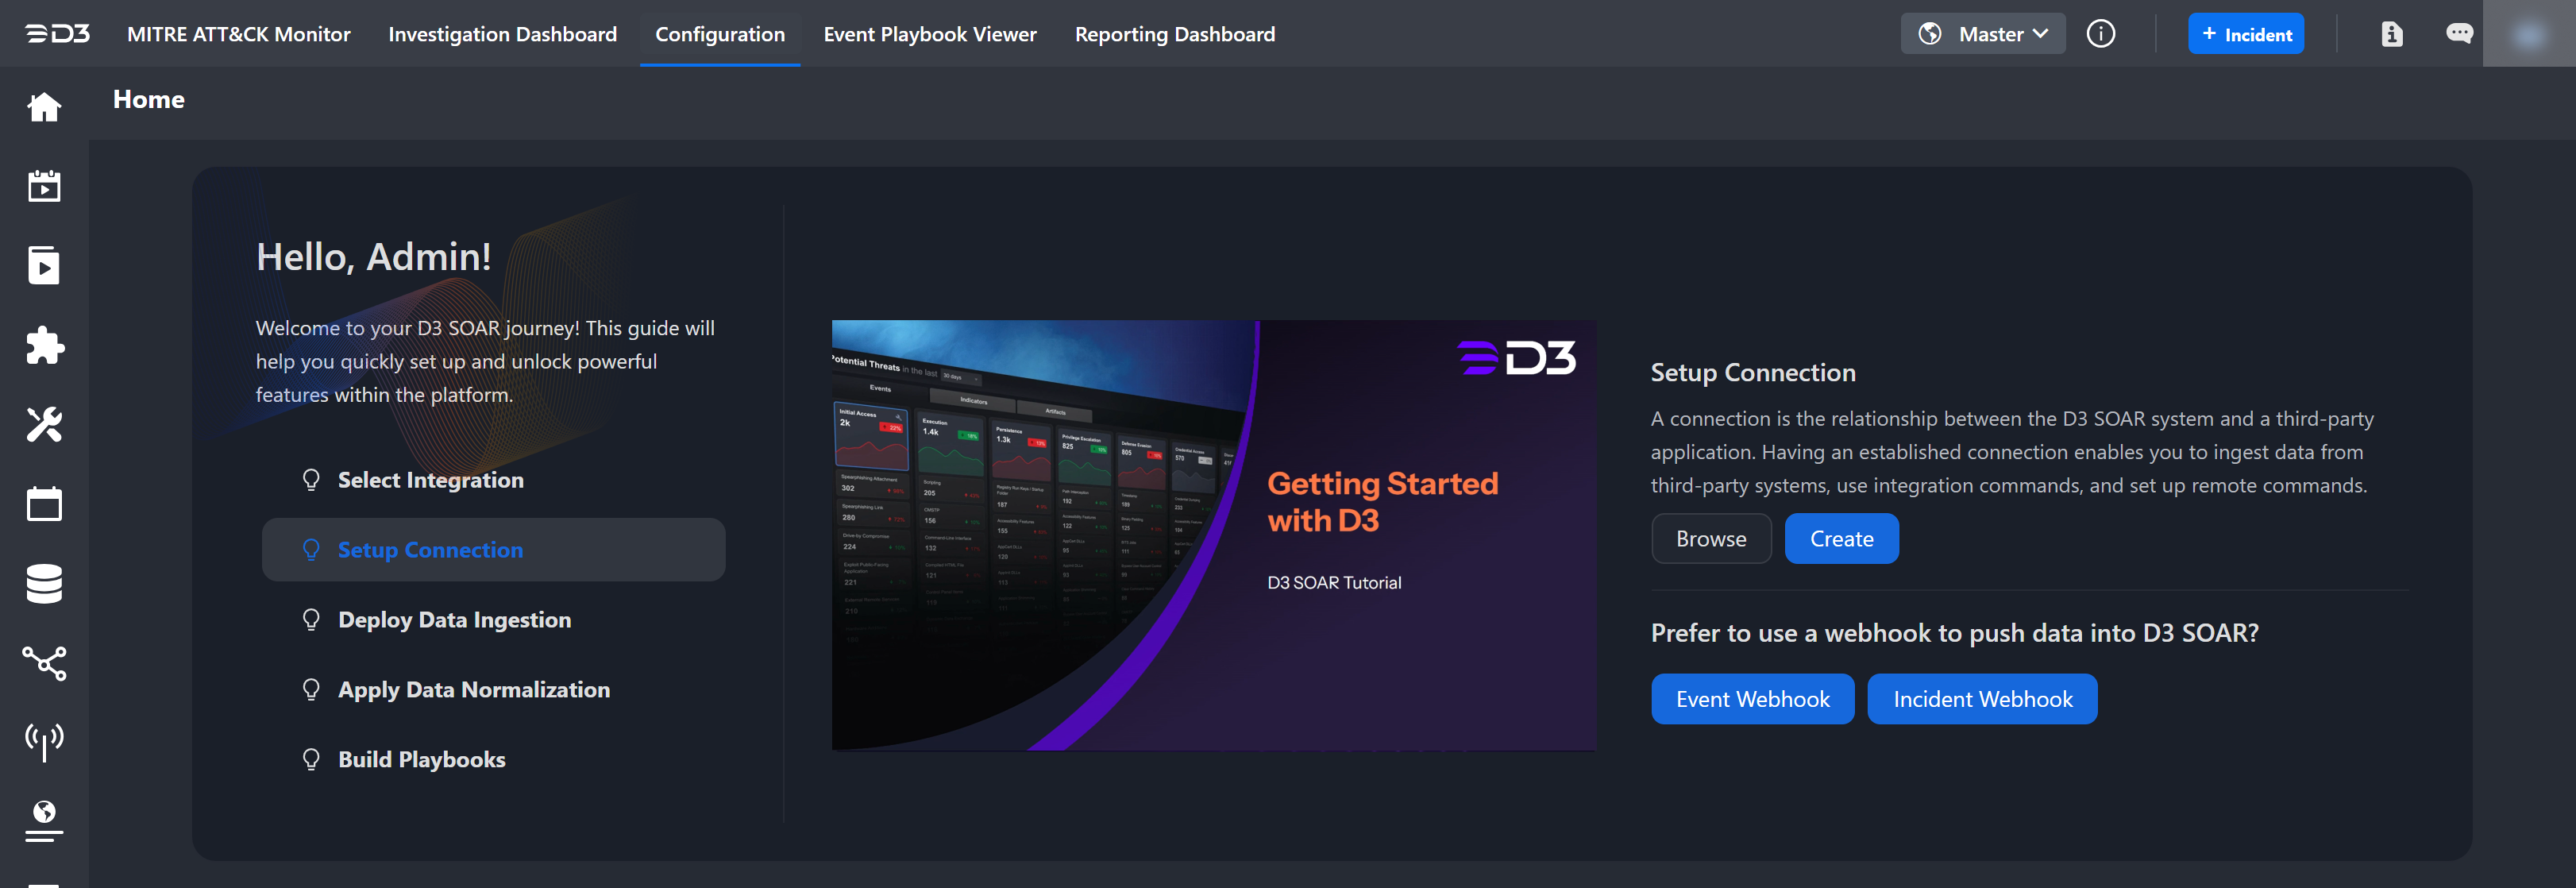This screenshot has height=888, width=2576.
Task: Select the wrench-and-screwdriver utilities icon
Action: pos(44,424)
